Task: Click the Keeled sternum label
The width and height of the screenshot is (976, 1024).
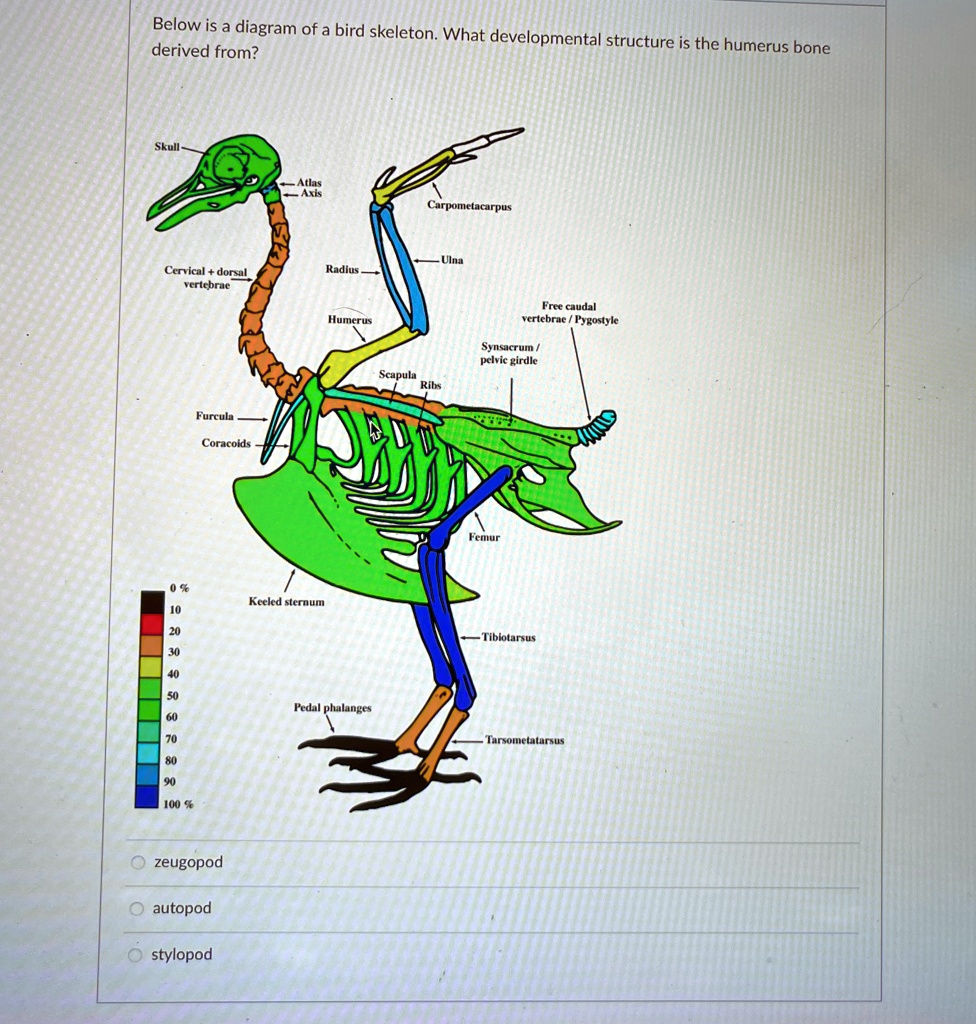Action: point(287,602)
